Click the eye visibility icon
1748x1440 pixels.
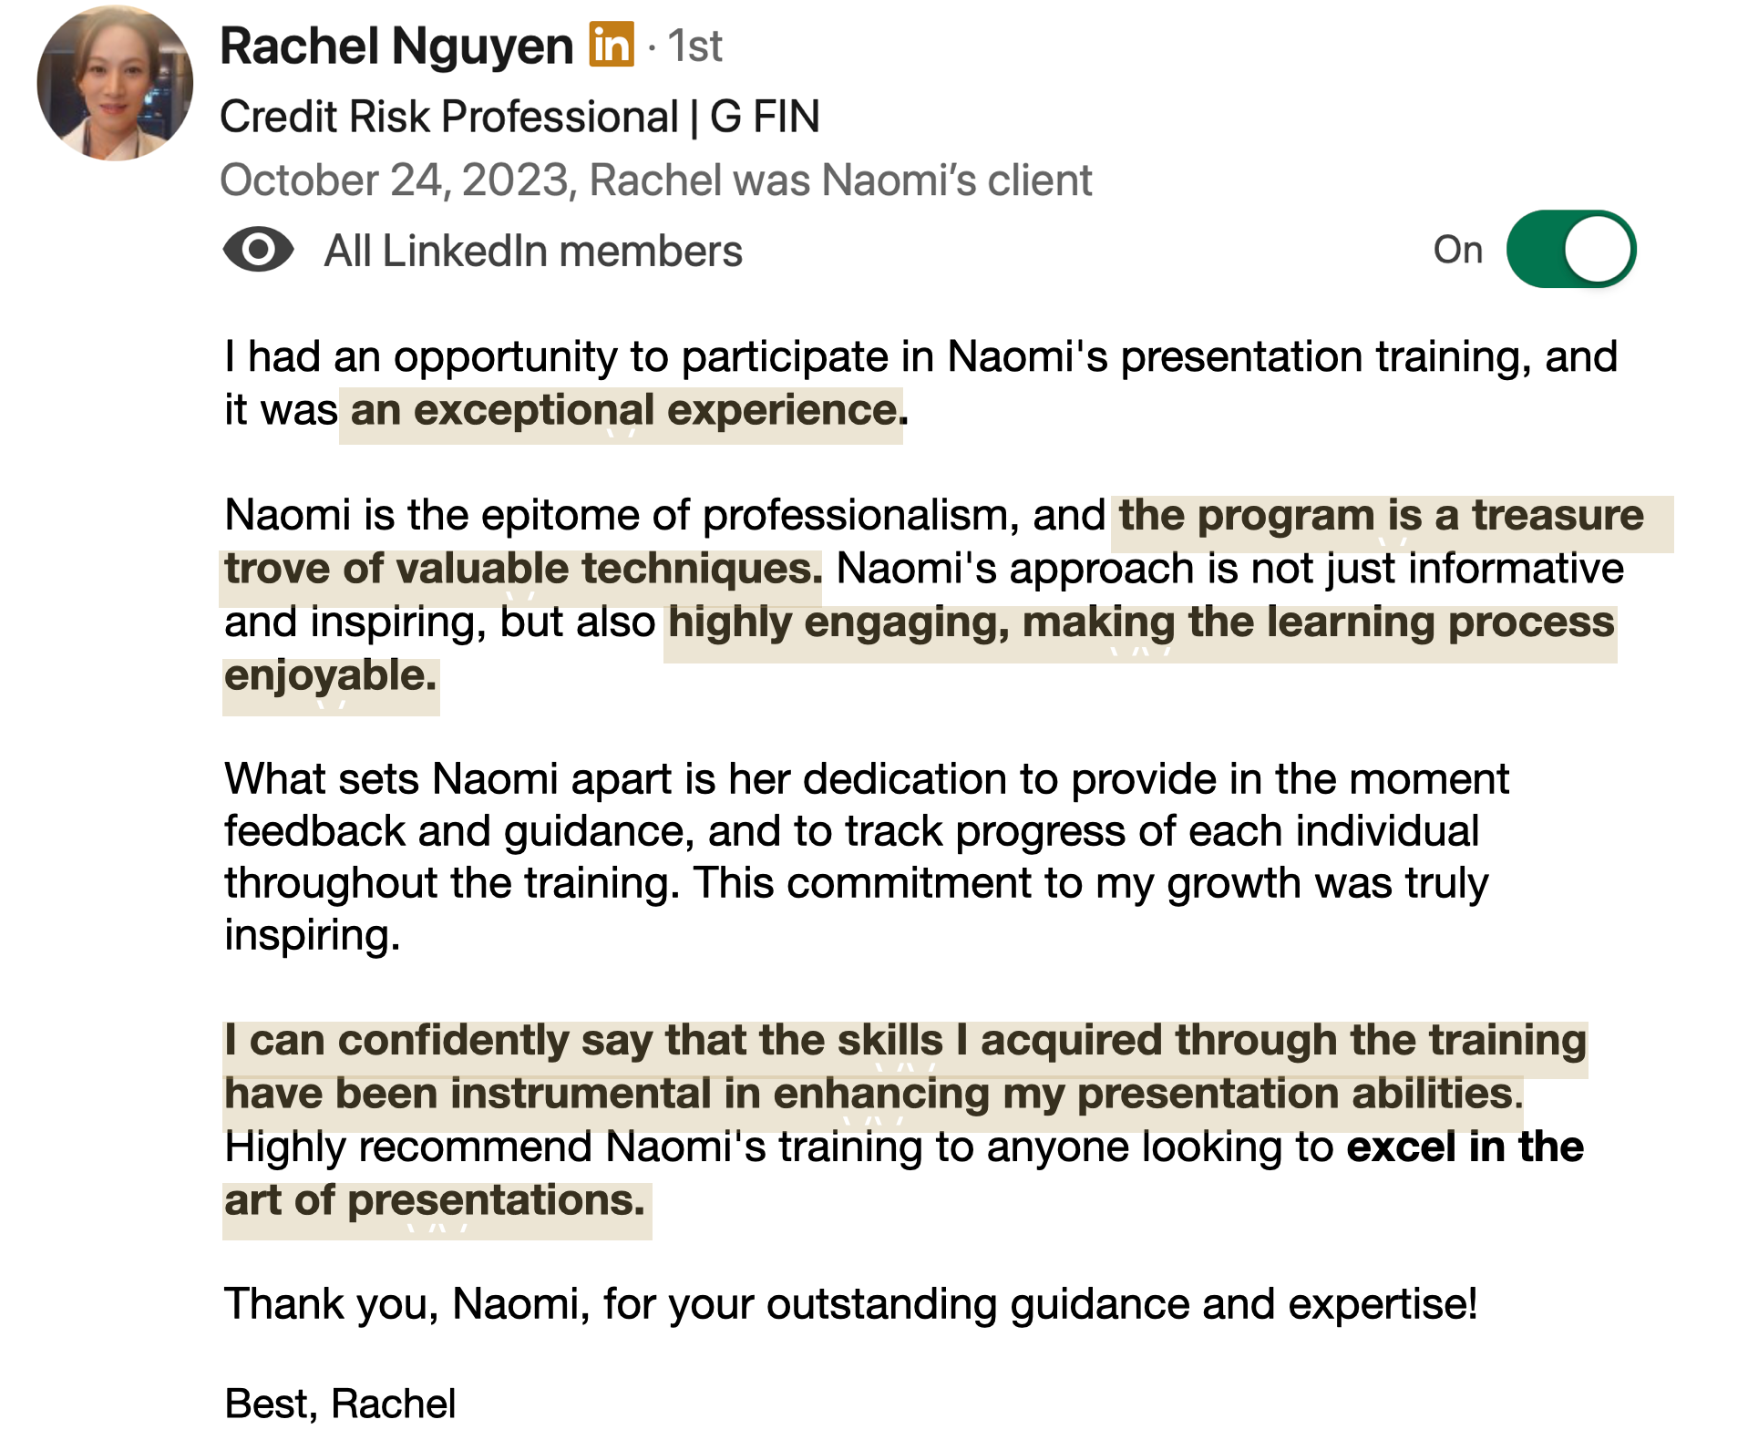tap(258, 250)
